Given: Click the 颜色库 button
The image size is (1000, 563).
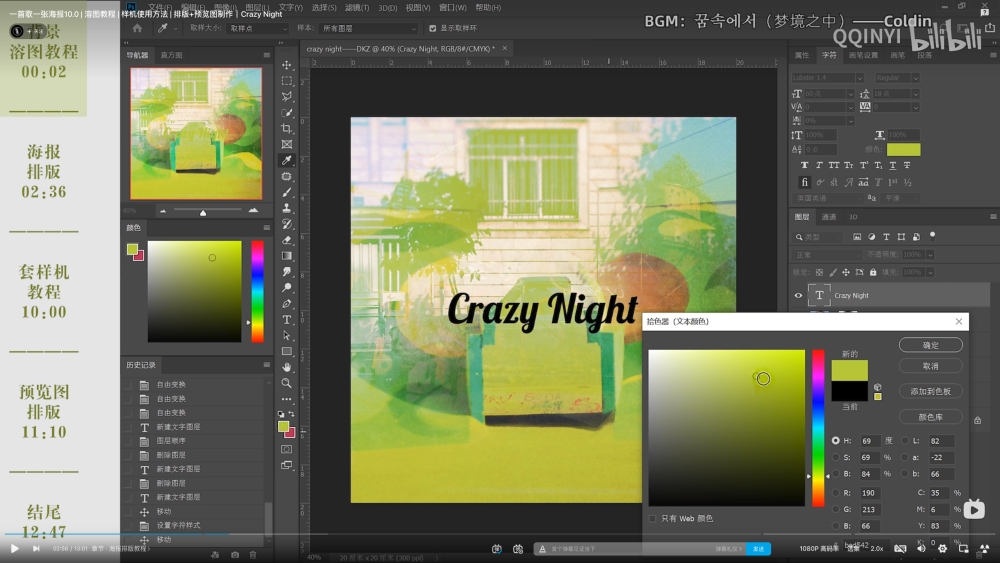Looking at the screenshot, I should pos(930,417).
